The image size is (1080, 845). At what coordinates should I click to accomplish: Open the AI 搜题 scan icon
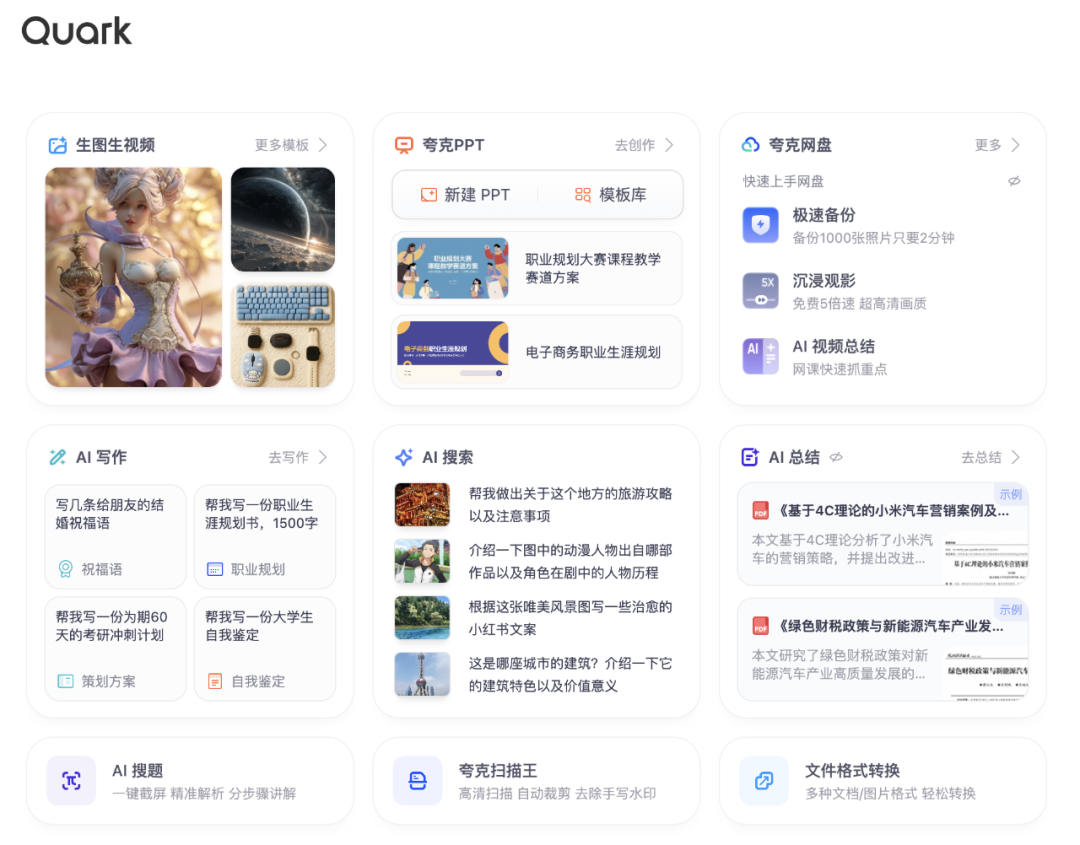72,781
